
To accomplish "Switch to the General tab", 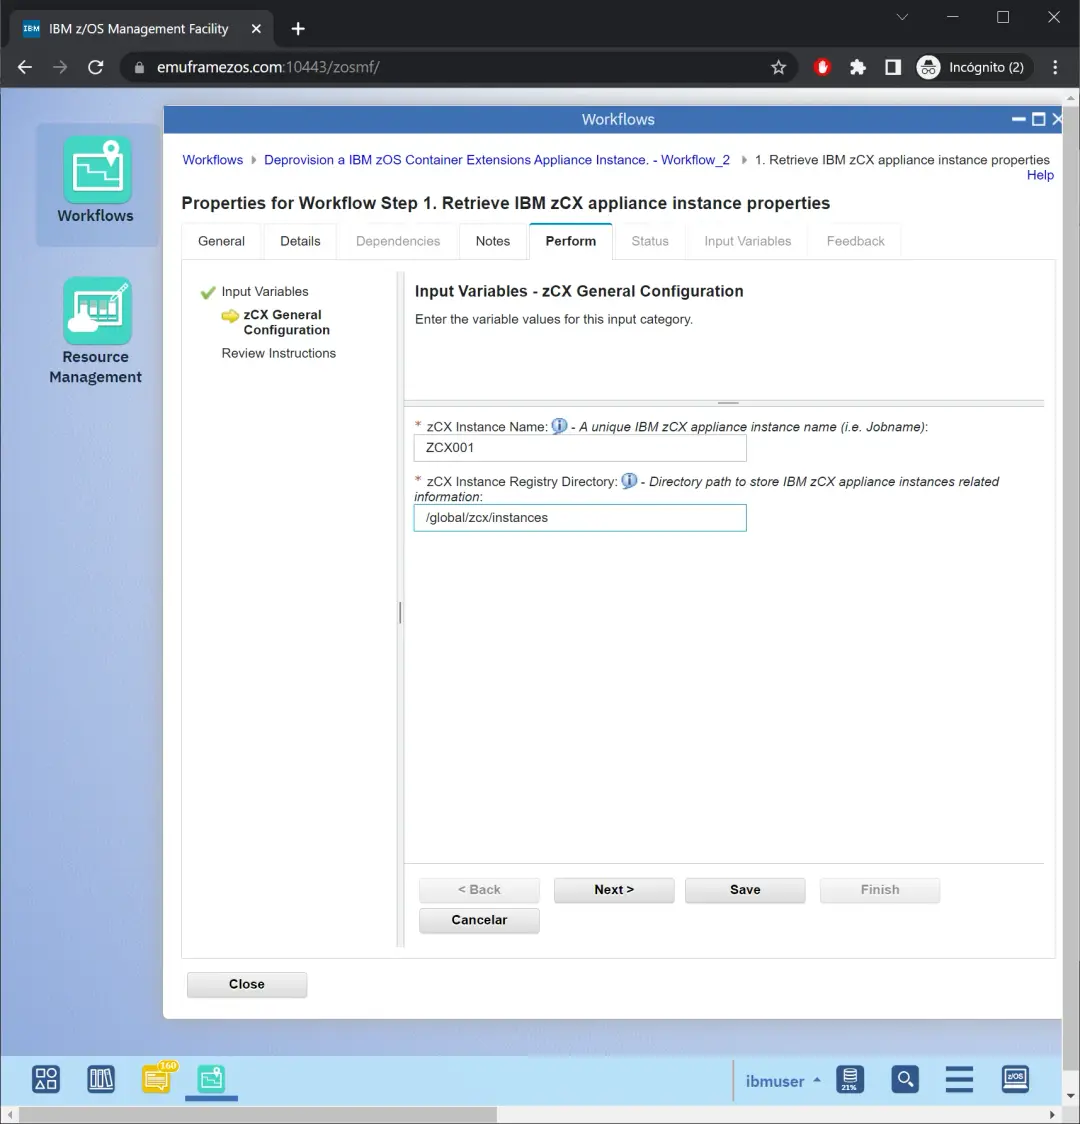I will [x=221, y=241].
